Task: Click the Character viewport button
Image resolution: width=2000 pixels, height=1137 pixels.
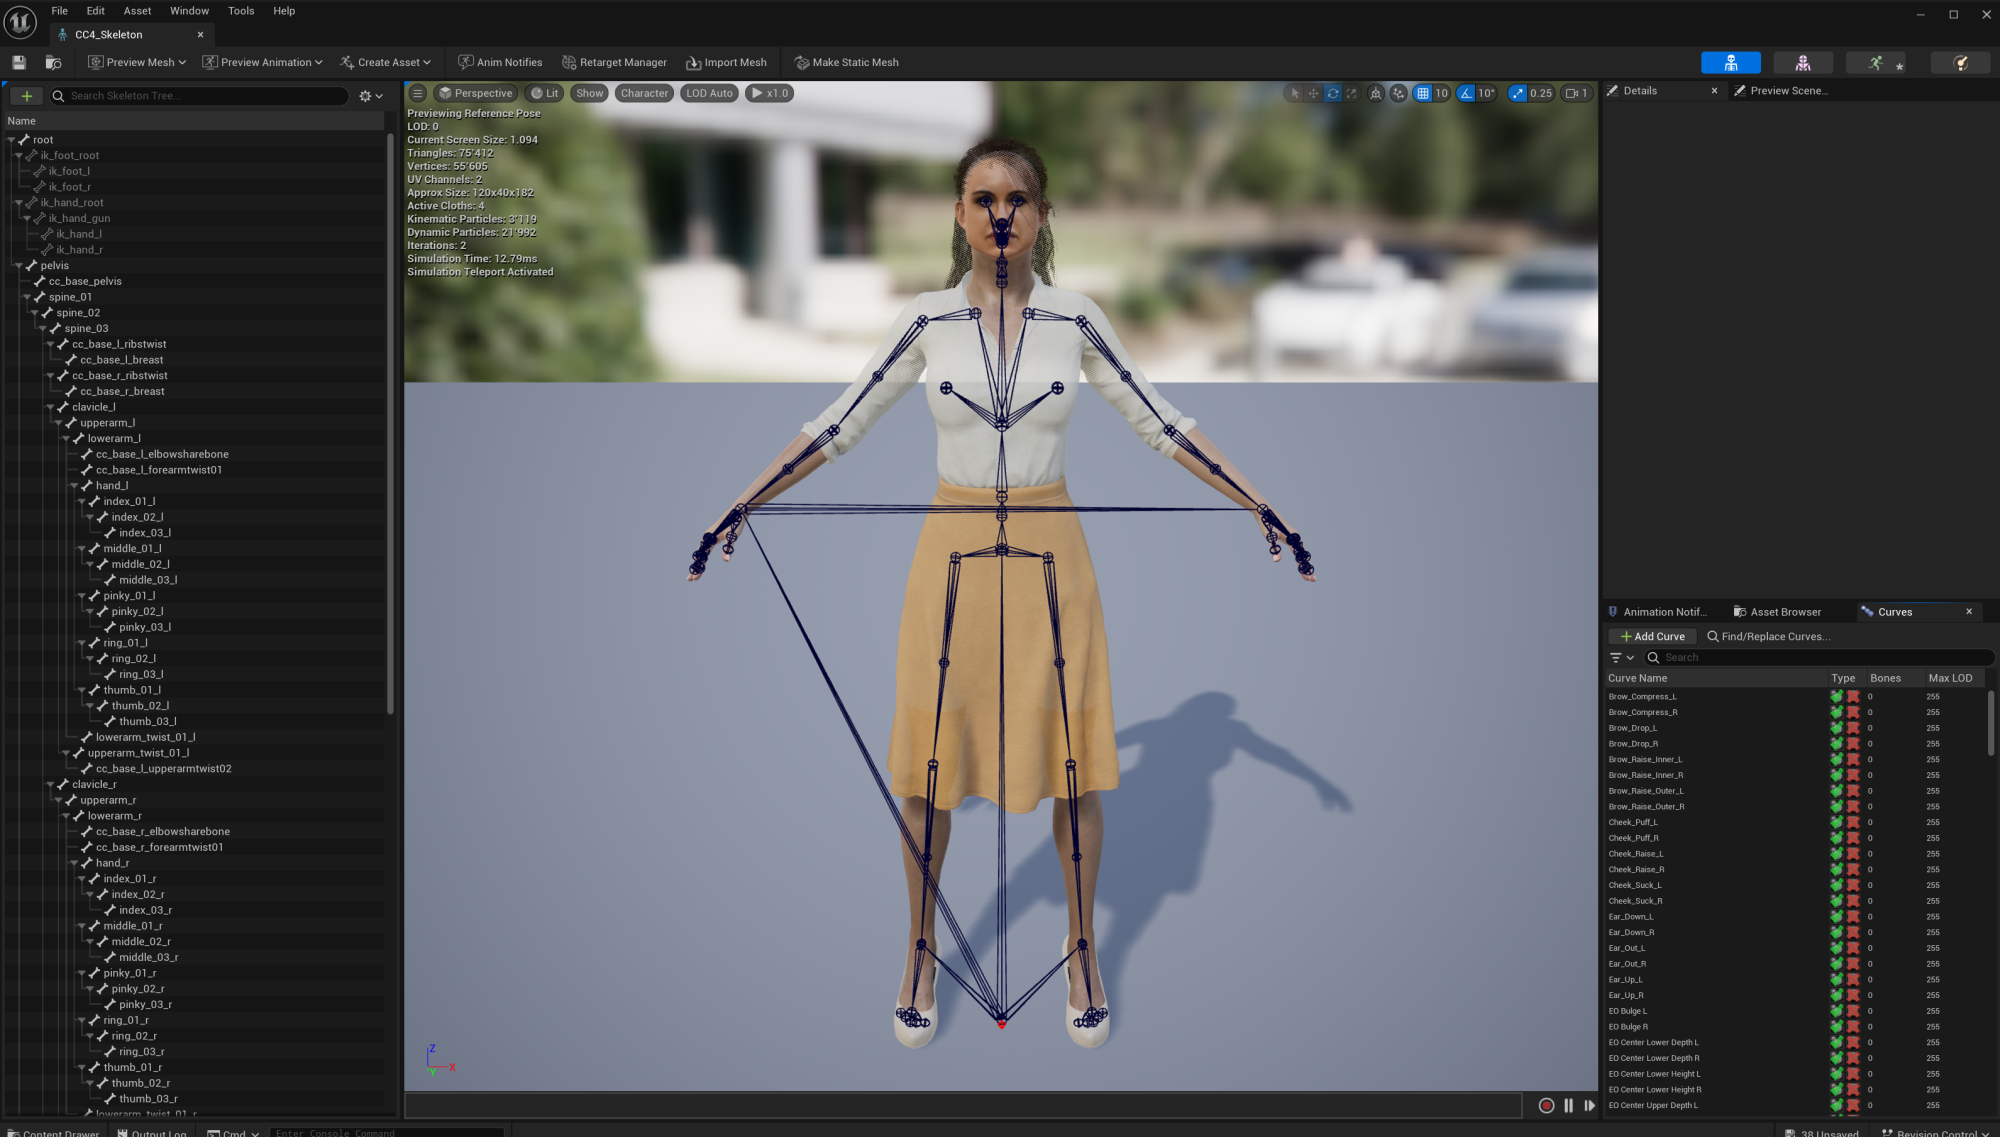Action: point(644,93)
